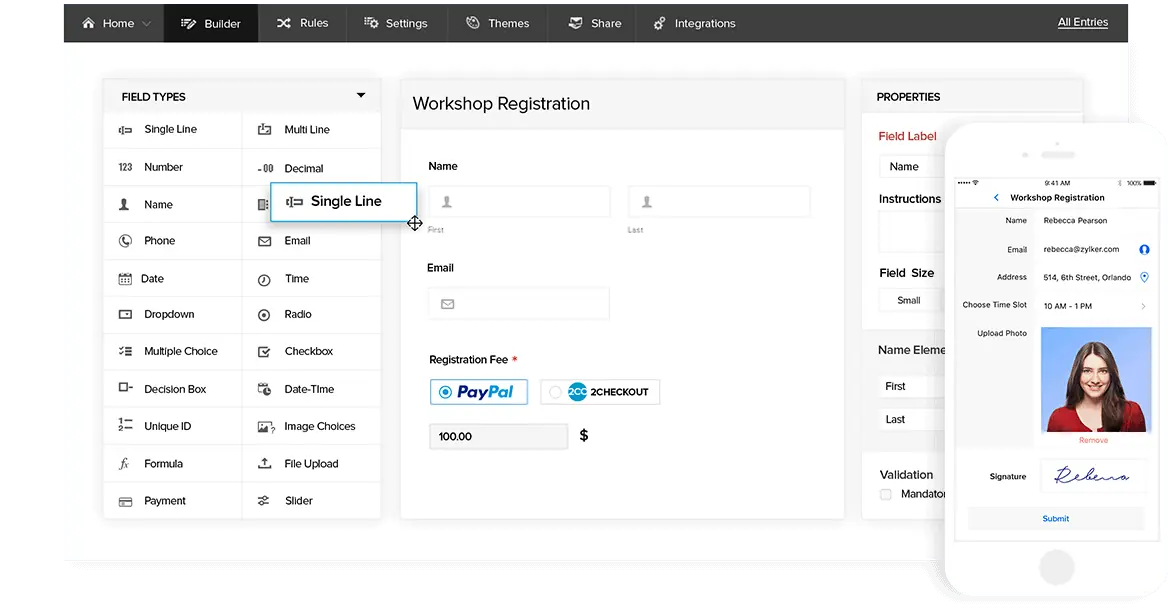
Task: Click the Instructions text area
Action: tap(912, 233)
